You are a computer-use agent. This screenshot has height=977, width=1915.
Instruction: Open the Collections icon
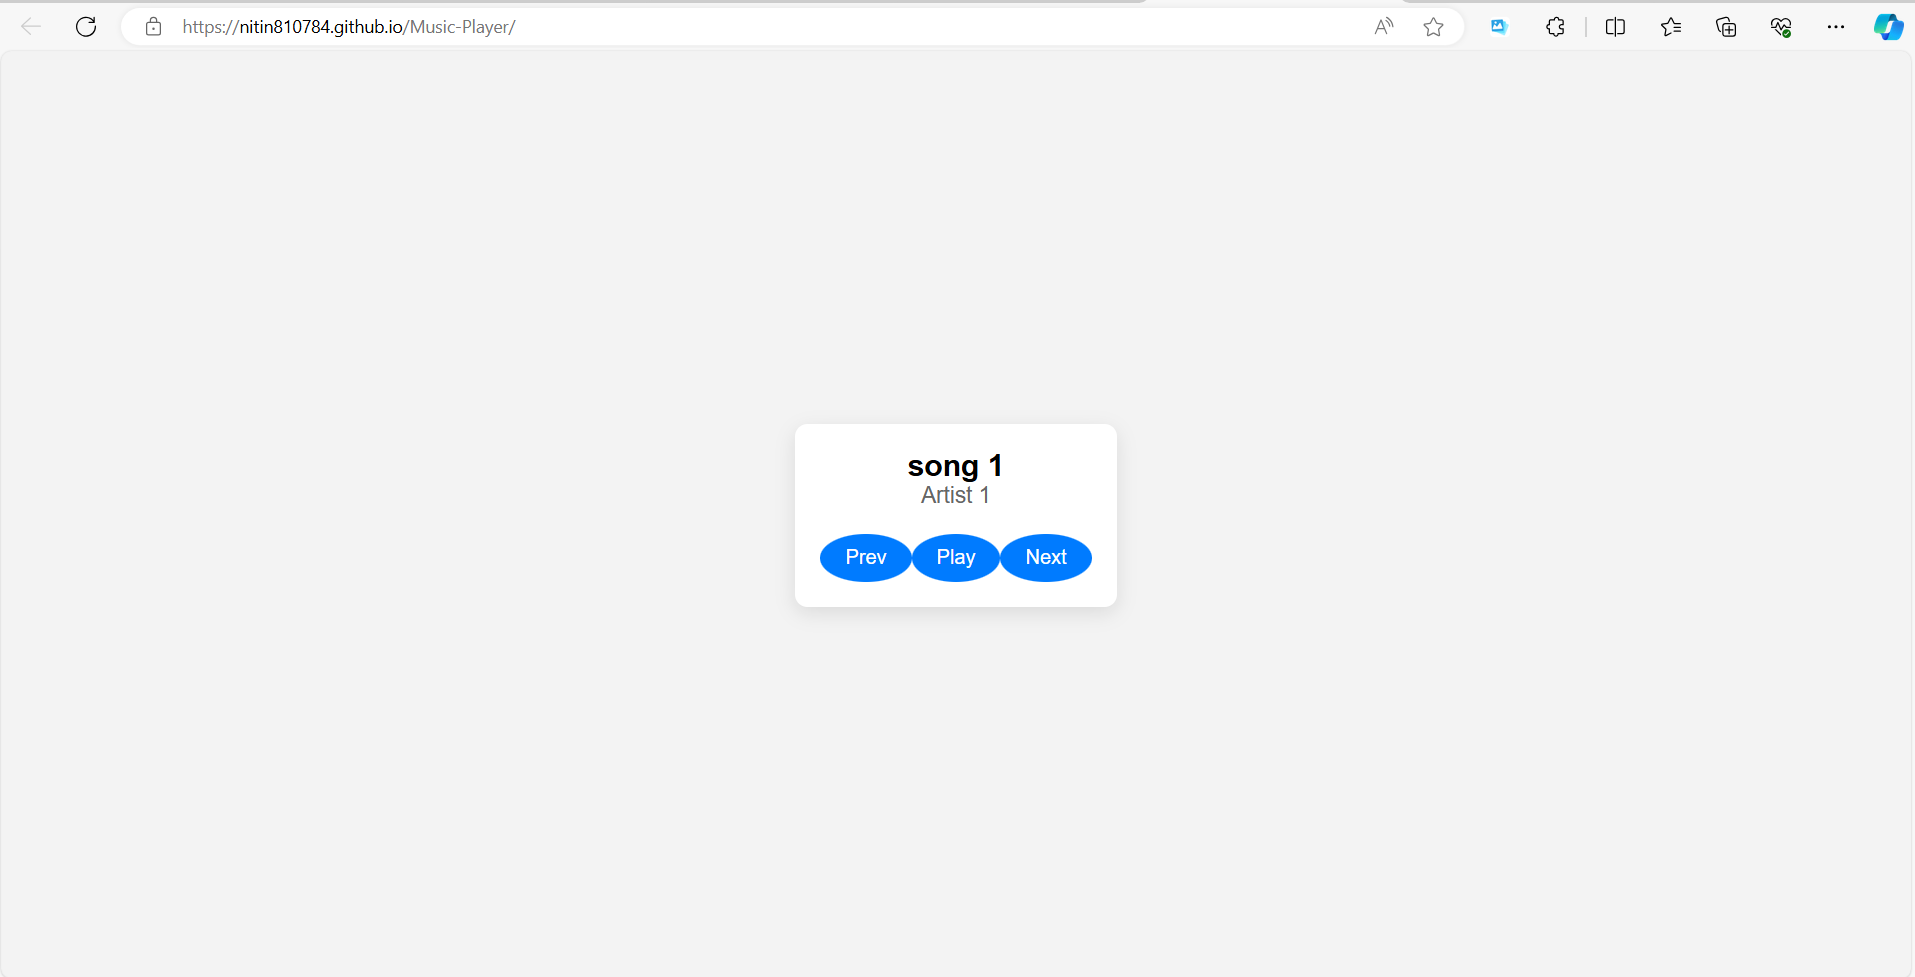click(1726, 27)
